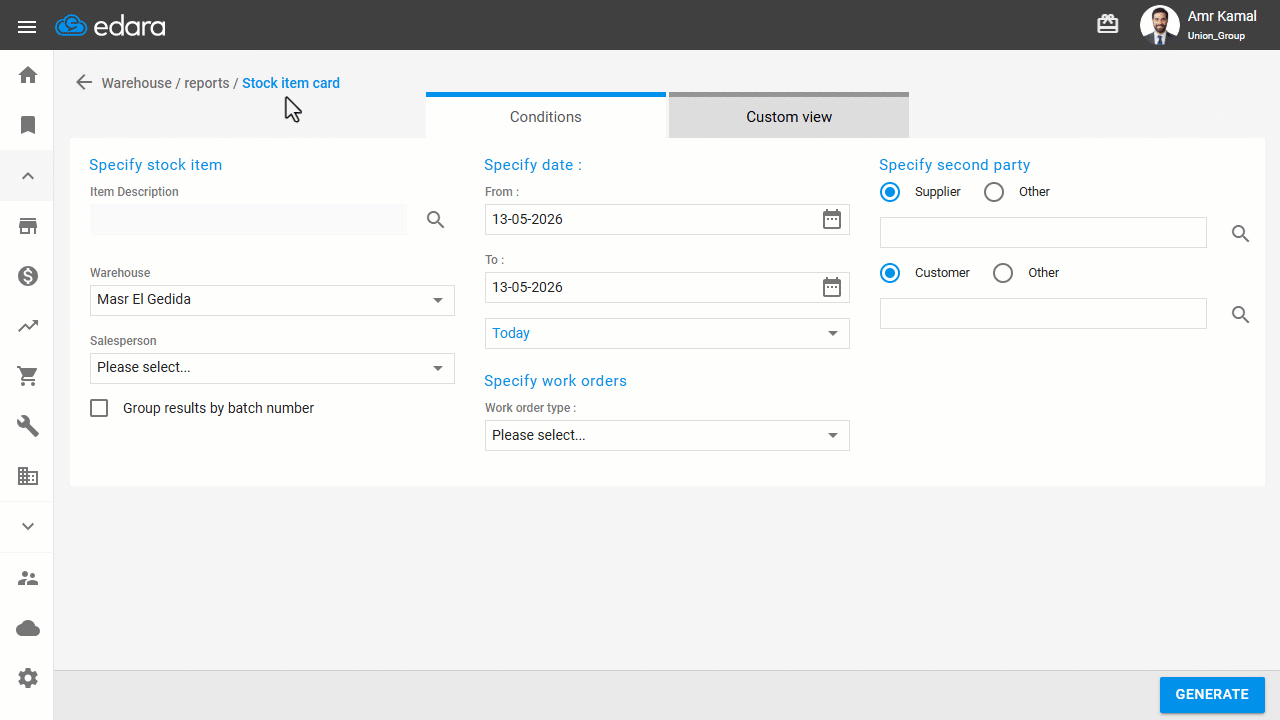
Task: Open calendar picker for To date
Action: click(832, 287)
